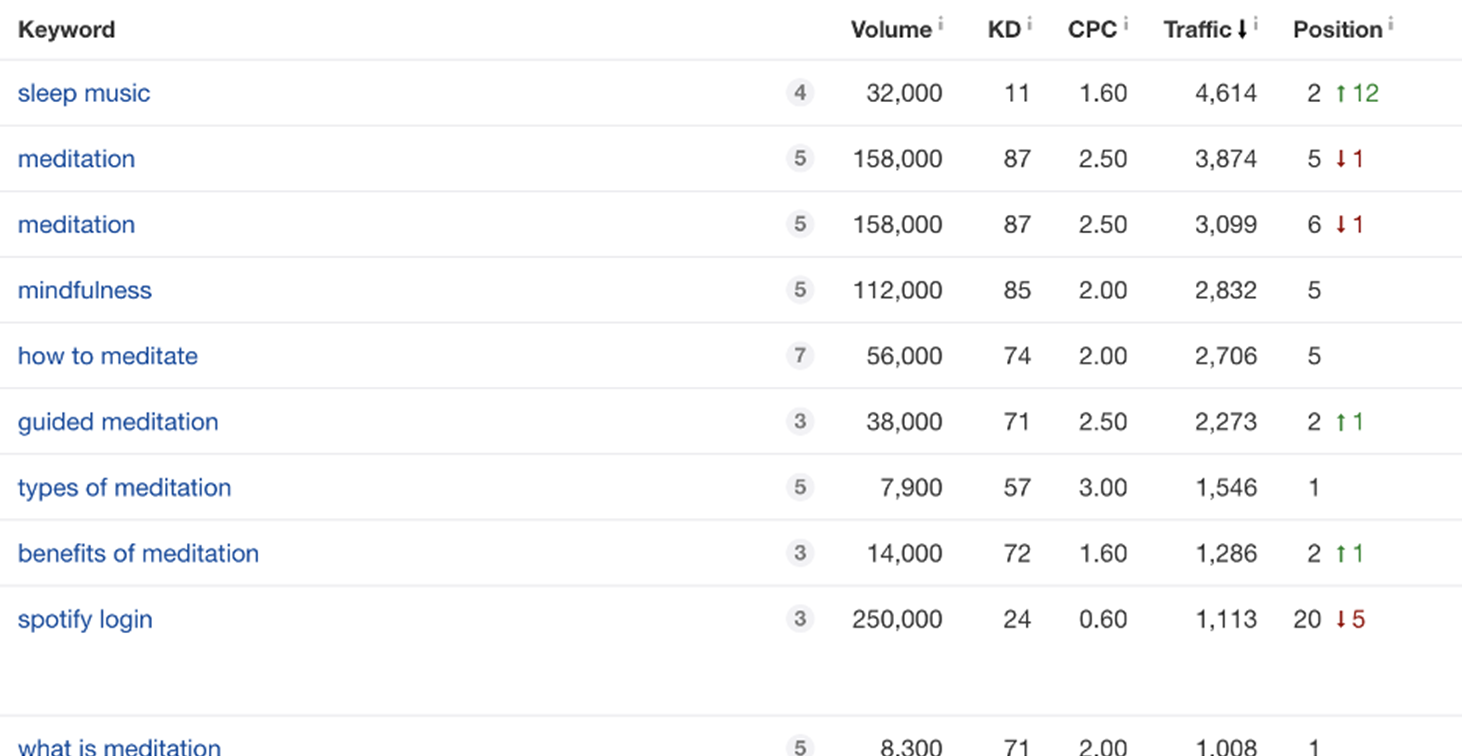Screen dimensions: 1462x756
Task: Toggle the Traffic column descending sort arrow
Action: click(1242, 30)
